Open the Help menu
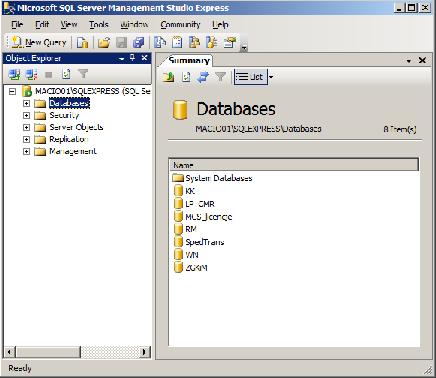Screen dimensions: 436x378 coord(220,24)
